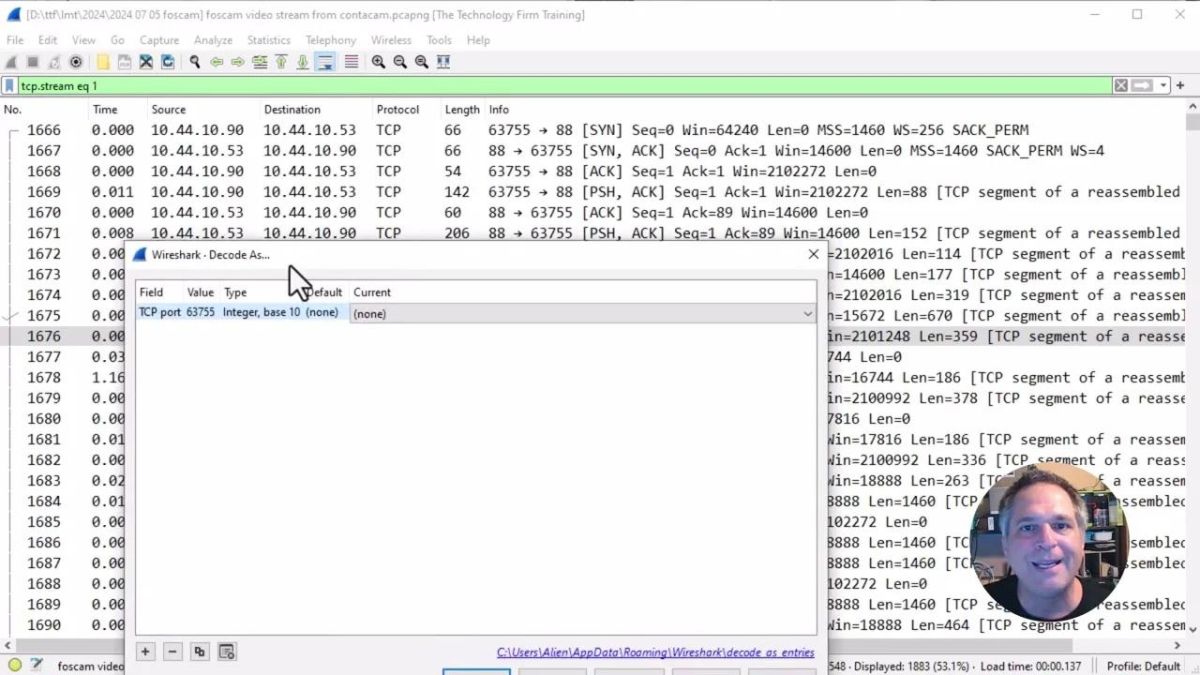Select packet number 1671 row
Image resolution: width=1200 pixels, height=675 pixels.
click(x=592, y=233)
